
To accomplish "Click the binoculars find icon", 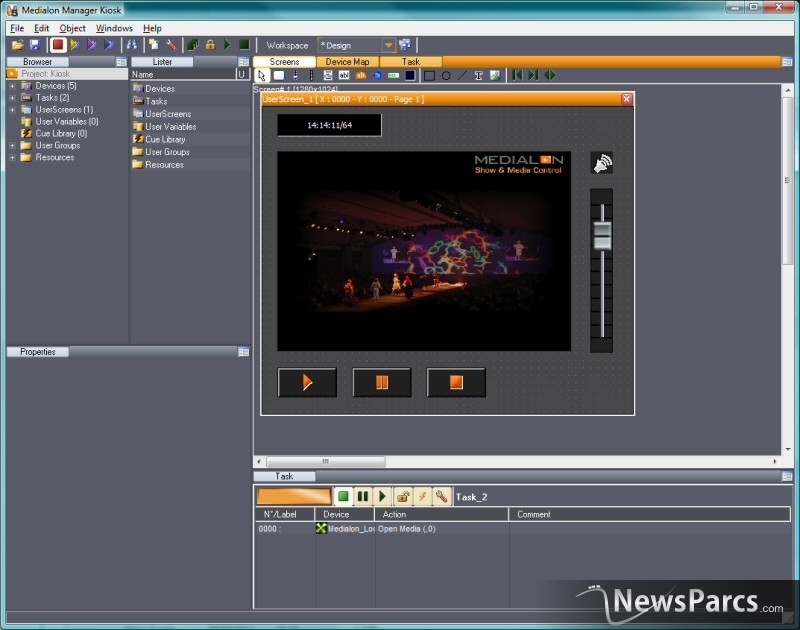I will [x=132, y=45].
